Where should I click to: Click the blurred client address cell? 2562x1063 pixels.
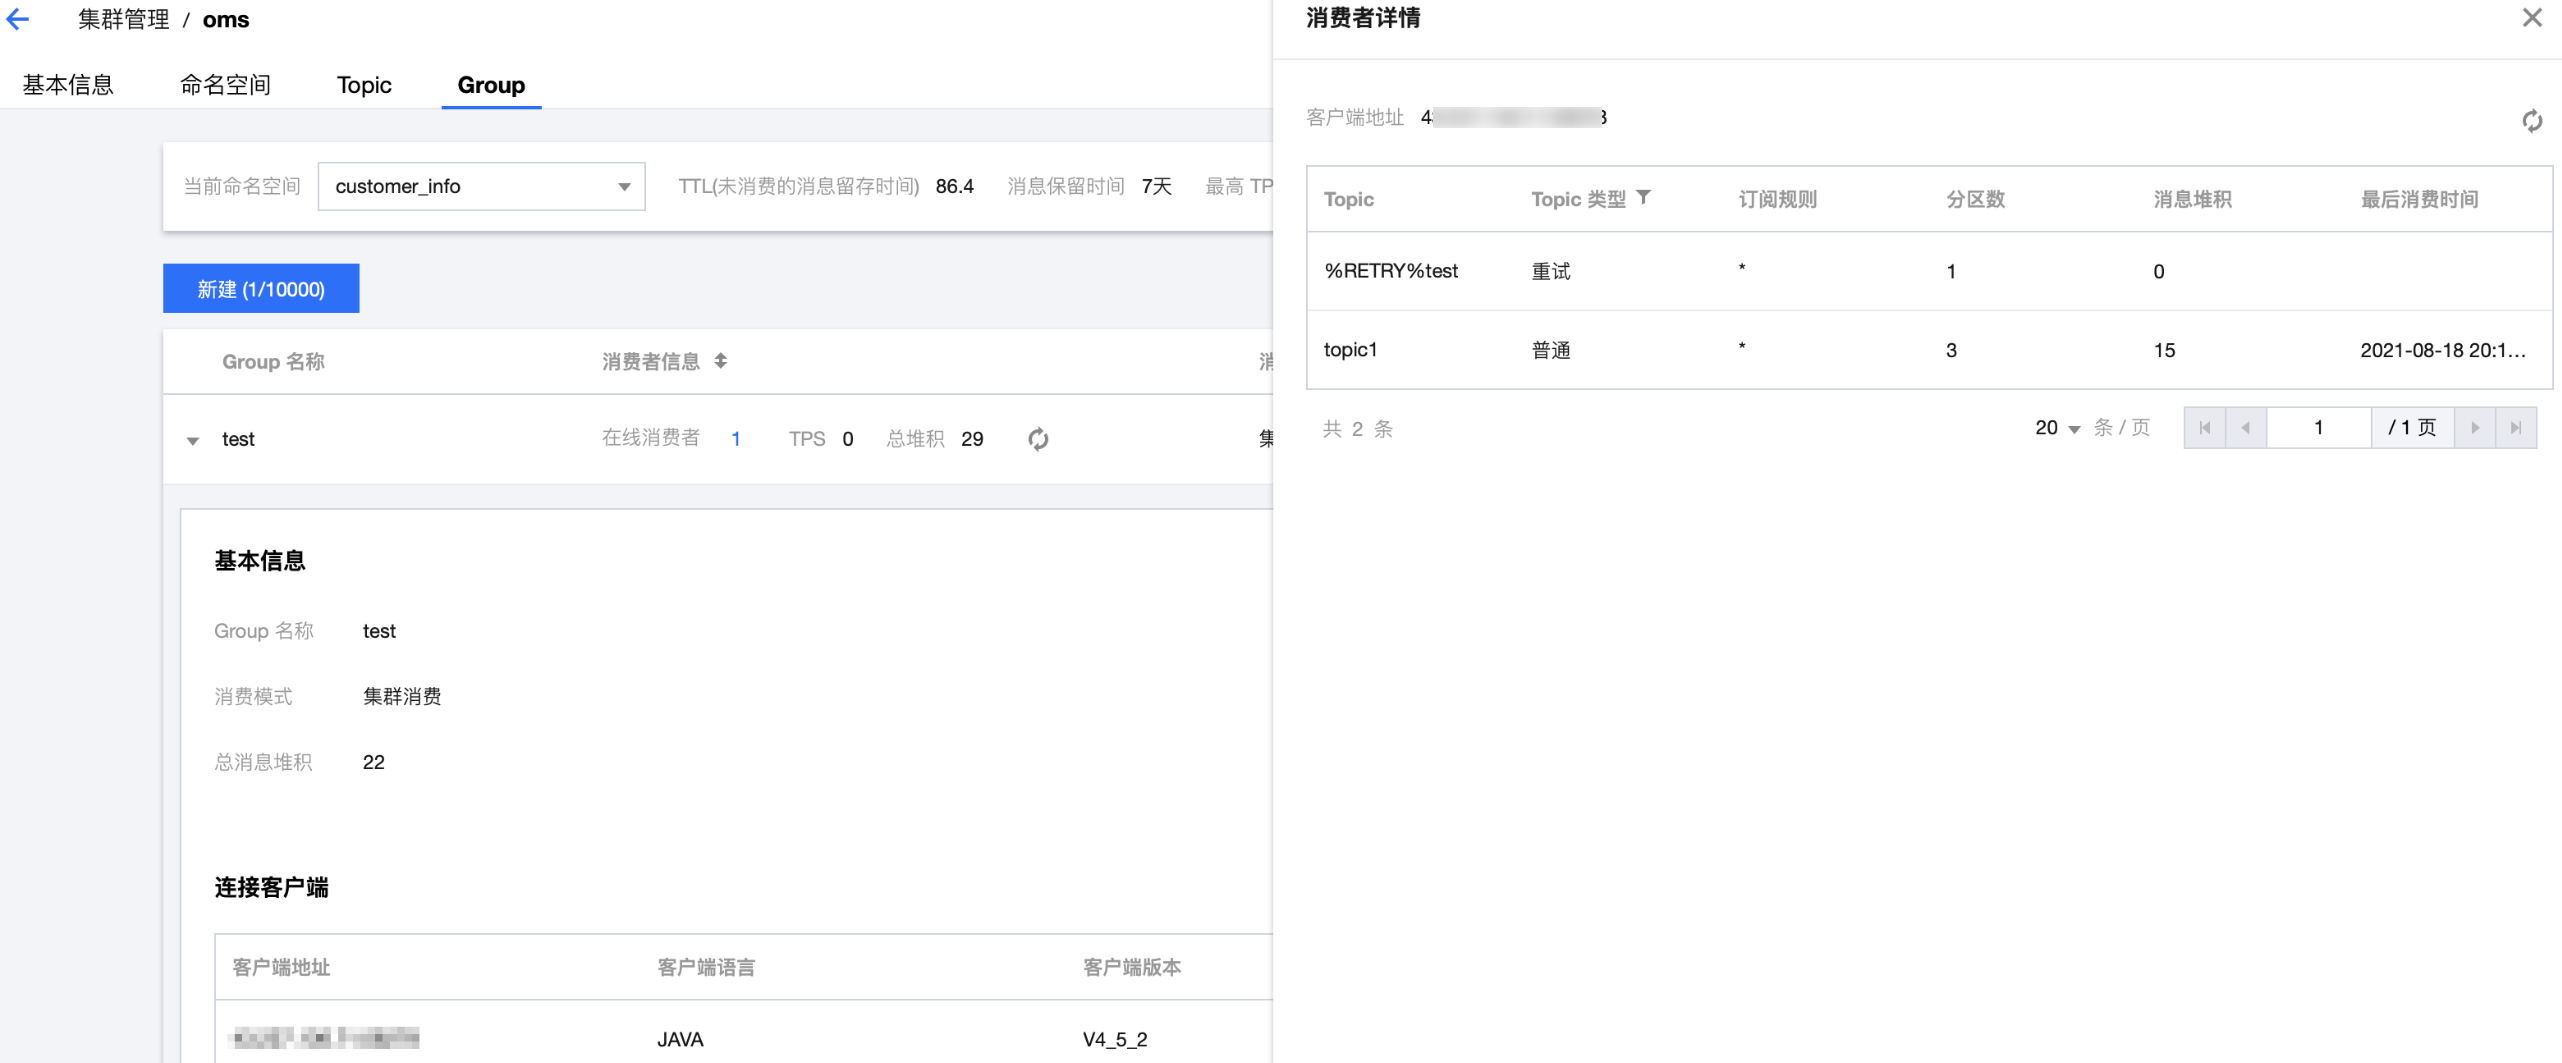(x=324, y=1038)
